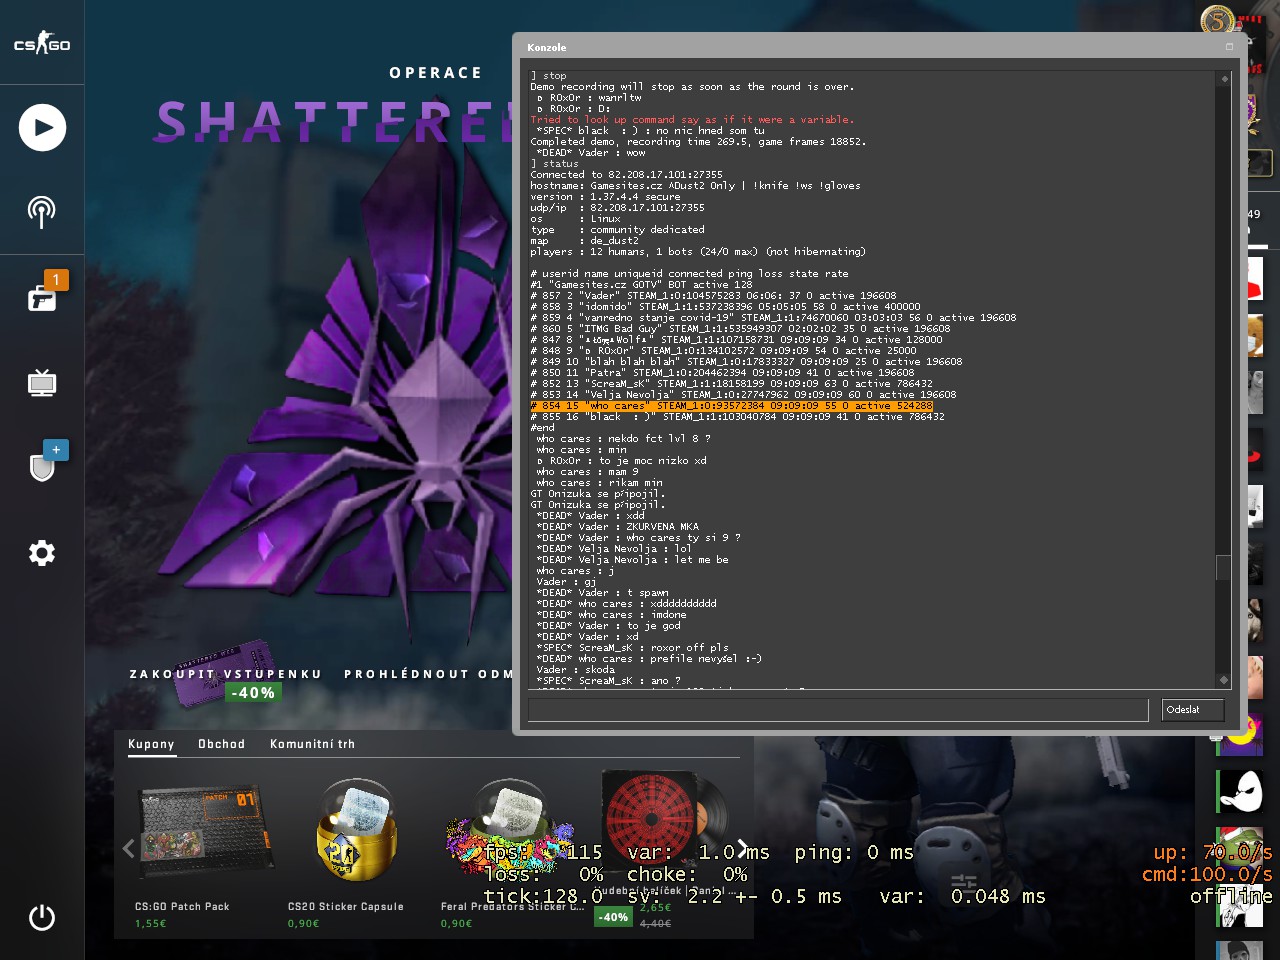The width and height of the screenshot is (1280, 960).
Task: Open the settings gear in the sidebar
Action: (x=42, y=553)
